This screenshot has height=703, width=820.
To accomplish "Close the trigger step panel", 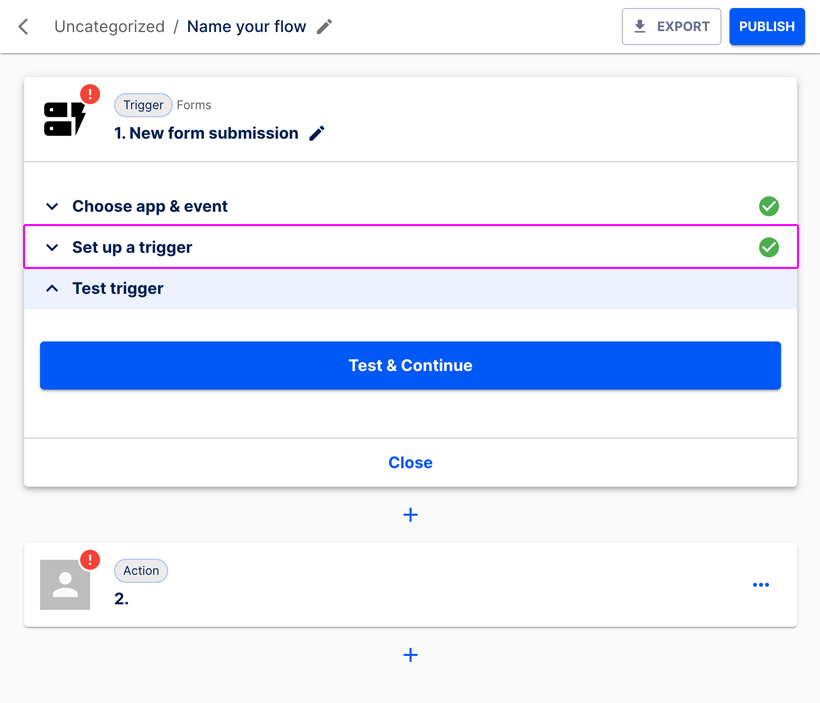I will (x=411, y=462).
